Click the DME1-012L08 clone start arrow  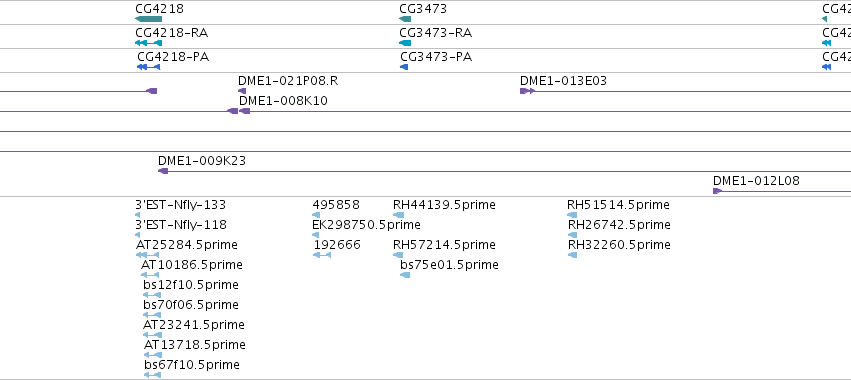(717, 191)
